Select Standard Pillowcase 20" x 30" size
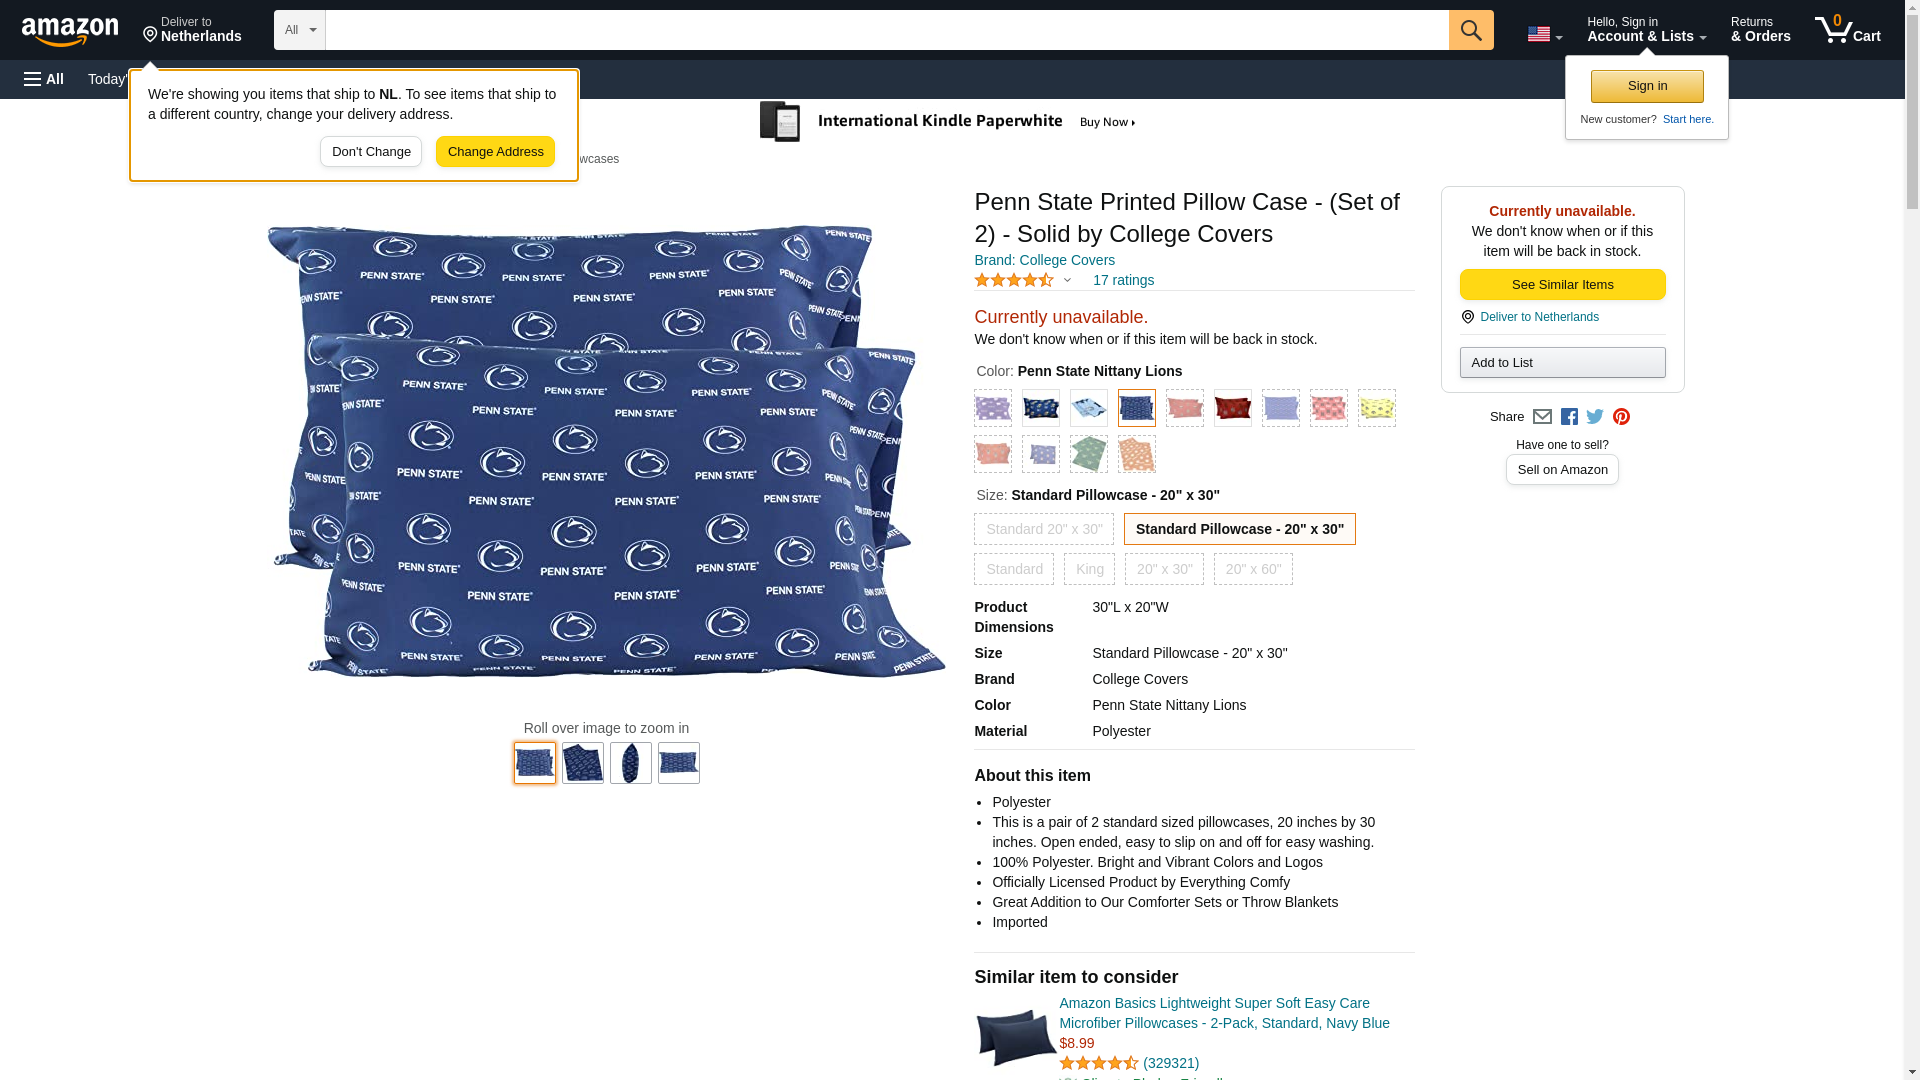 pos(1239,529)
